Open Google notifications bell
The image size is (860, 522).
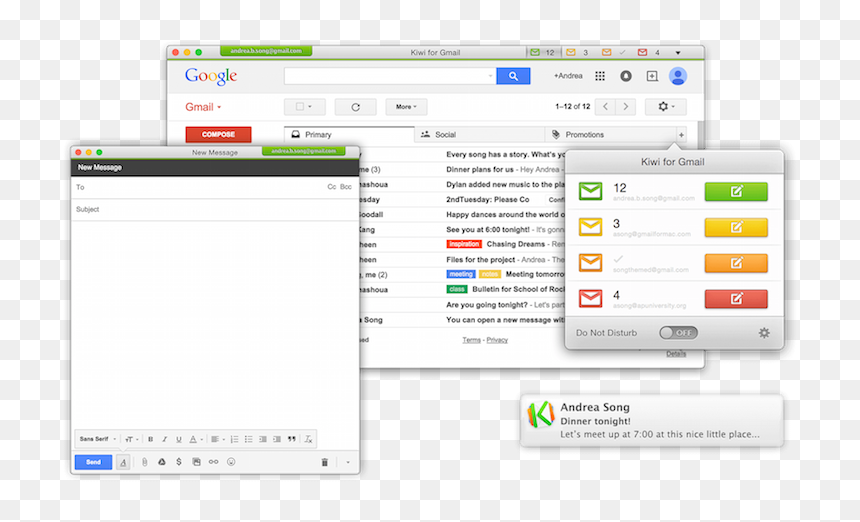tap(626, 76)
